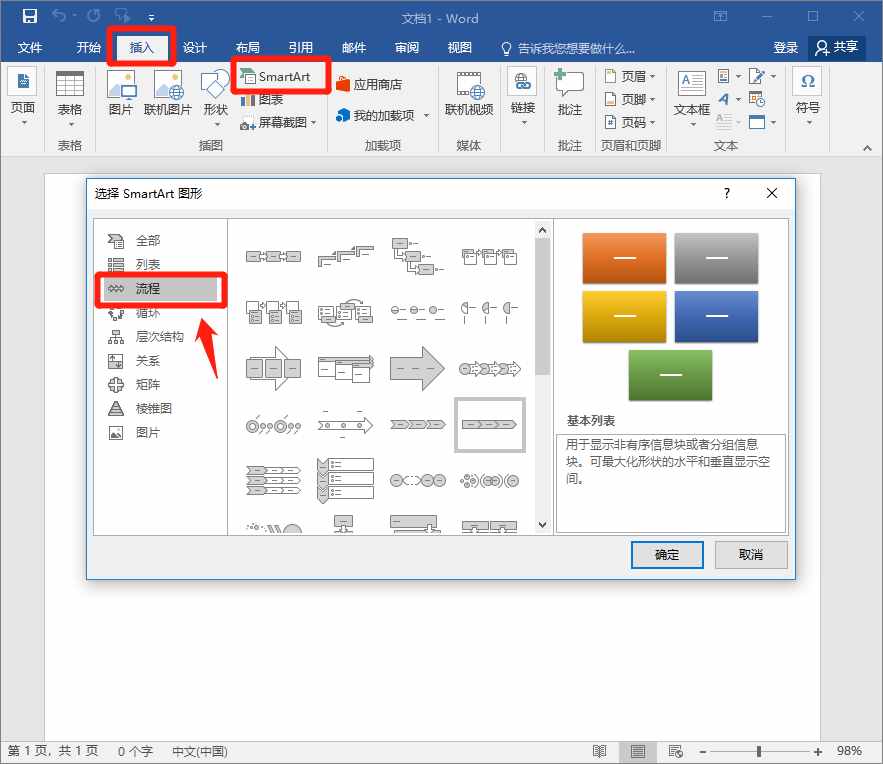Click 登录 (Sign in) link
This screenshot has height=764, width=883.
pyautogui.click(x=786, y=48)
